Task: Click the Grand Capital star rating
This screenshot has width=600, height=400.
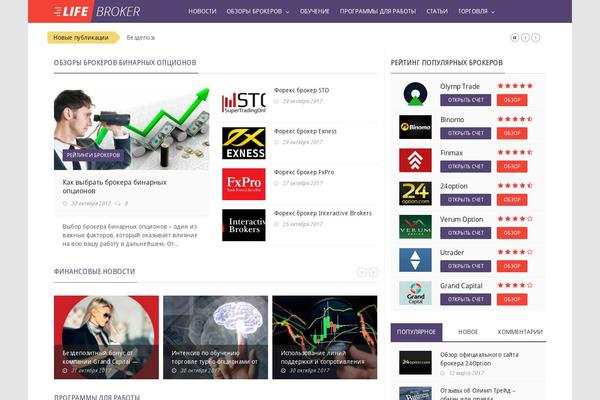Action: (x=515, y=285)
